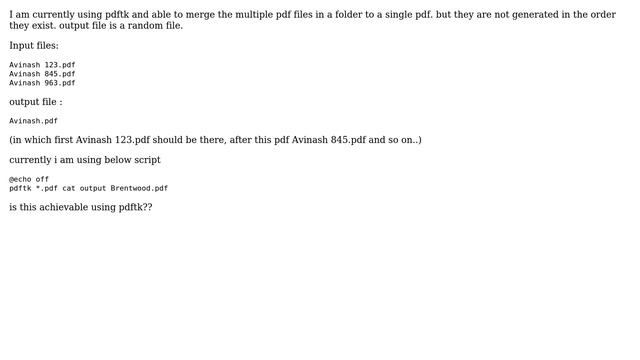Click 'Brentwood.pdf' in the script command
The width and height of the screenshot is (640, 360).
[x=139, y=188]
